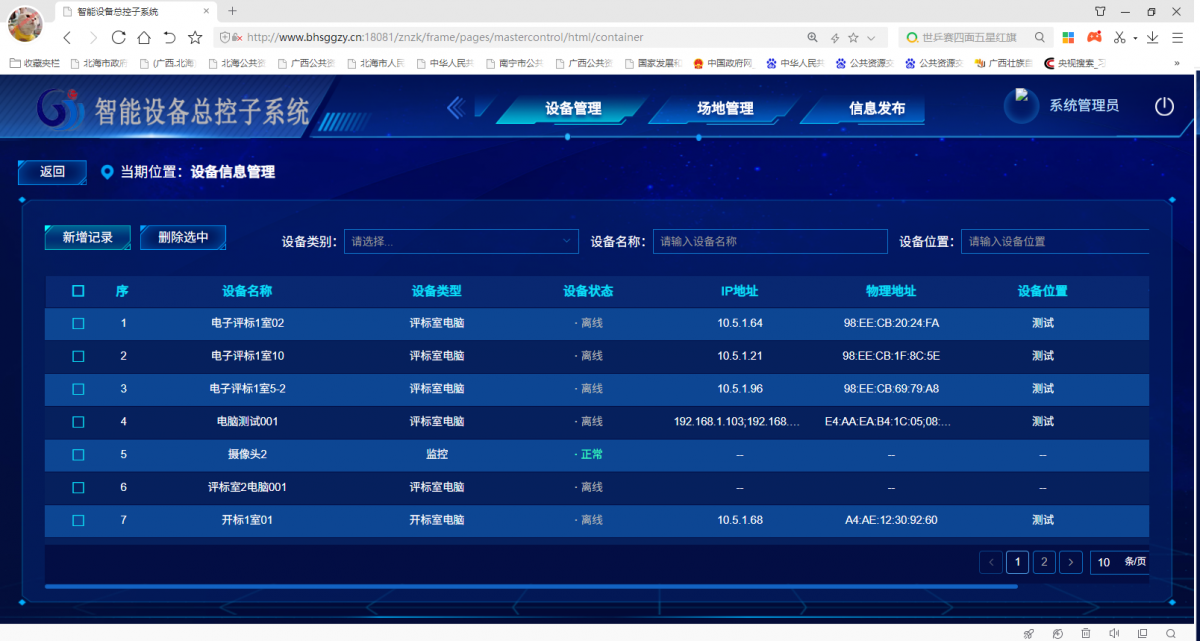Click the system administrator avatar
Screen dimensions: 1200x641
tap(1021, 106)
